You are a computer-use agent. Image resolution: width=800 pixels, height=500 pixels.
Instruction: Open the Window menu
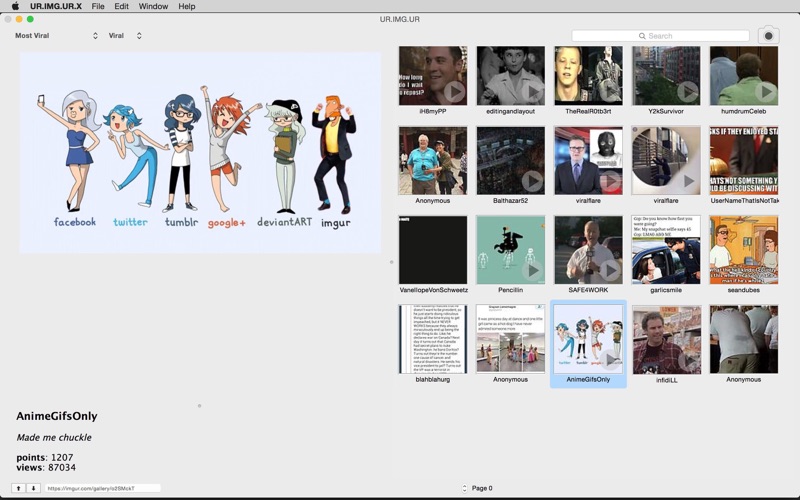coord(153,6)
